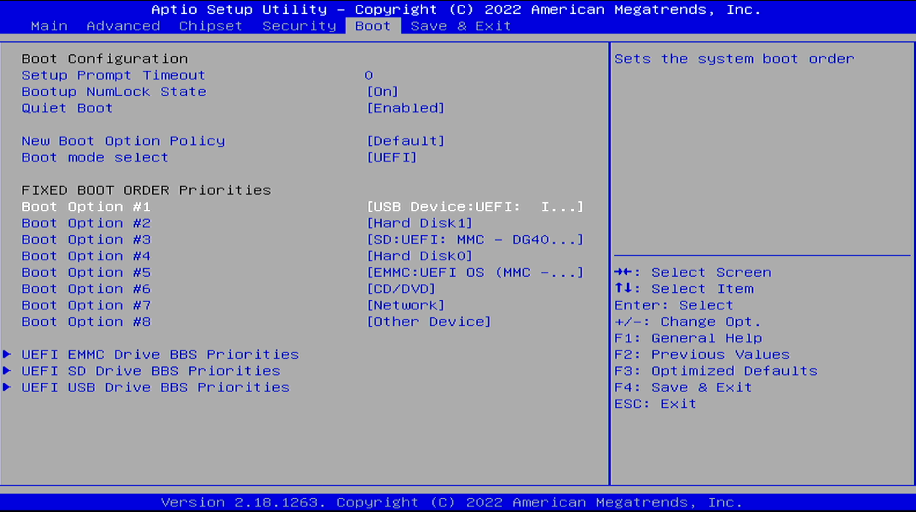Toggle Bootup NumLock State [On] value
The image size is (916, 512).
(383, 92)
